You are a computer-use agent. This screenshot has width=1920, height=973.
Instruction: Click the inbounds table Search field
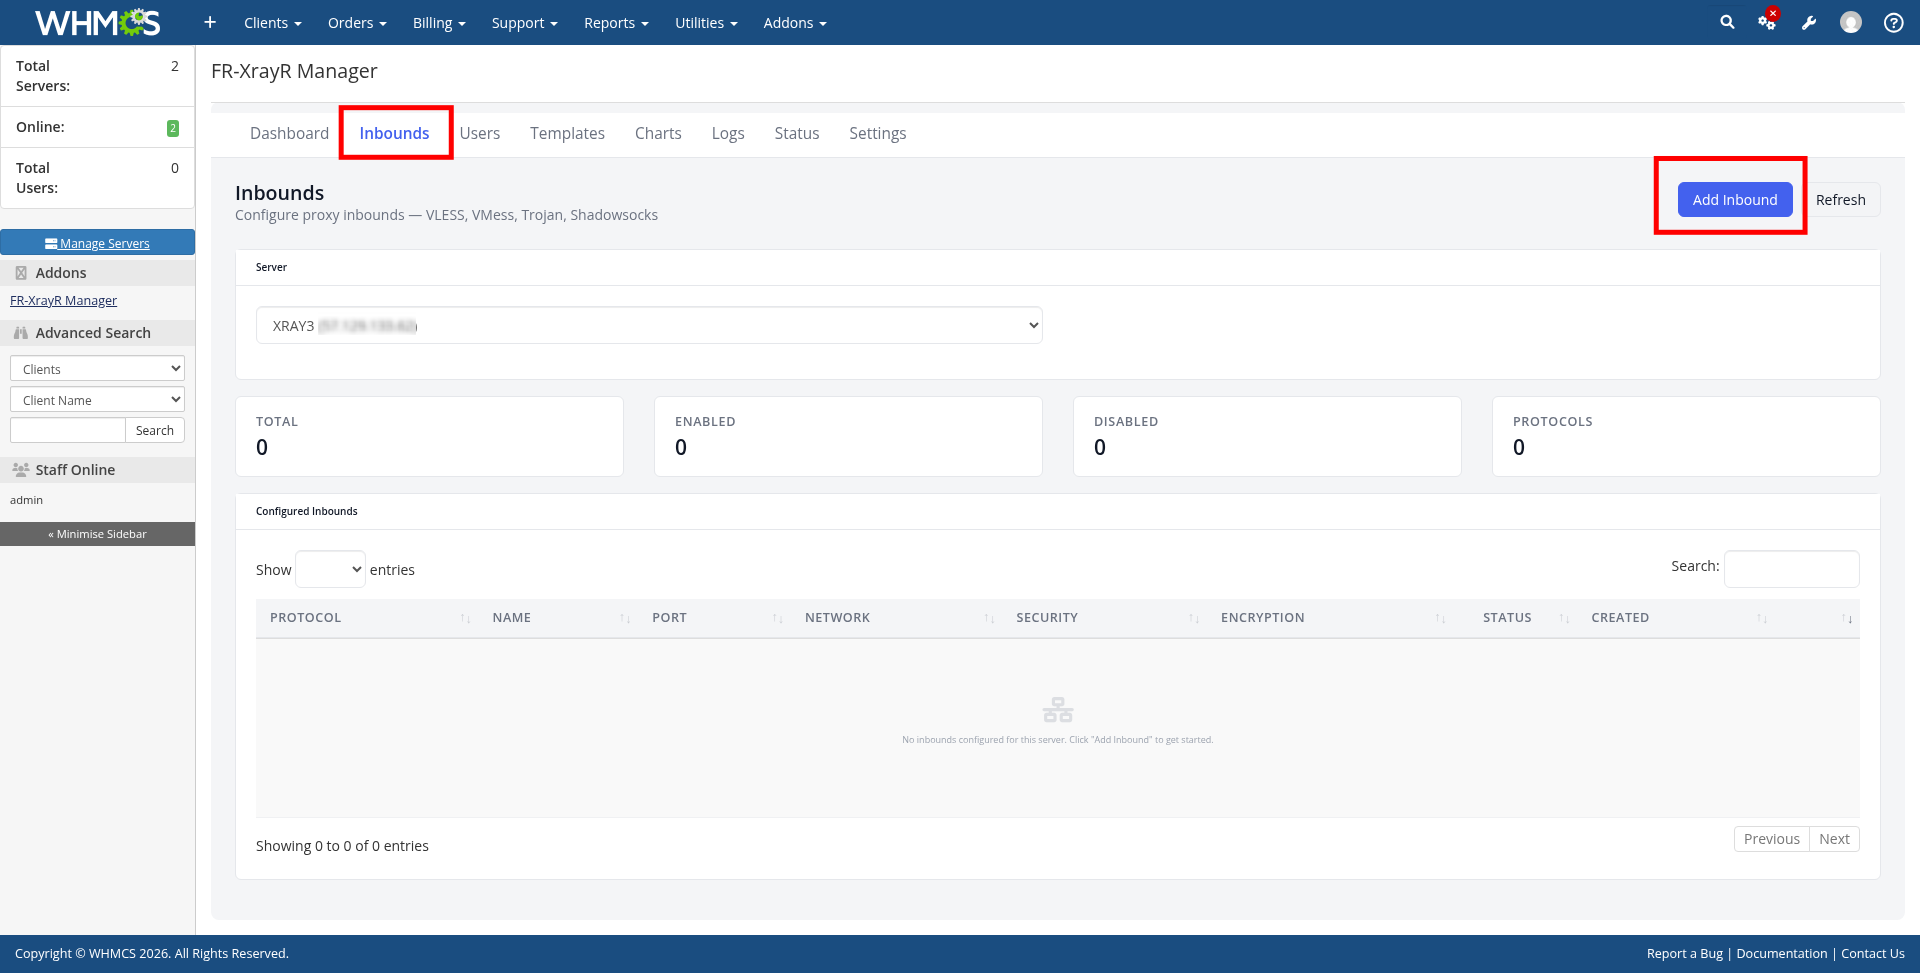pos(1791,569)
